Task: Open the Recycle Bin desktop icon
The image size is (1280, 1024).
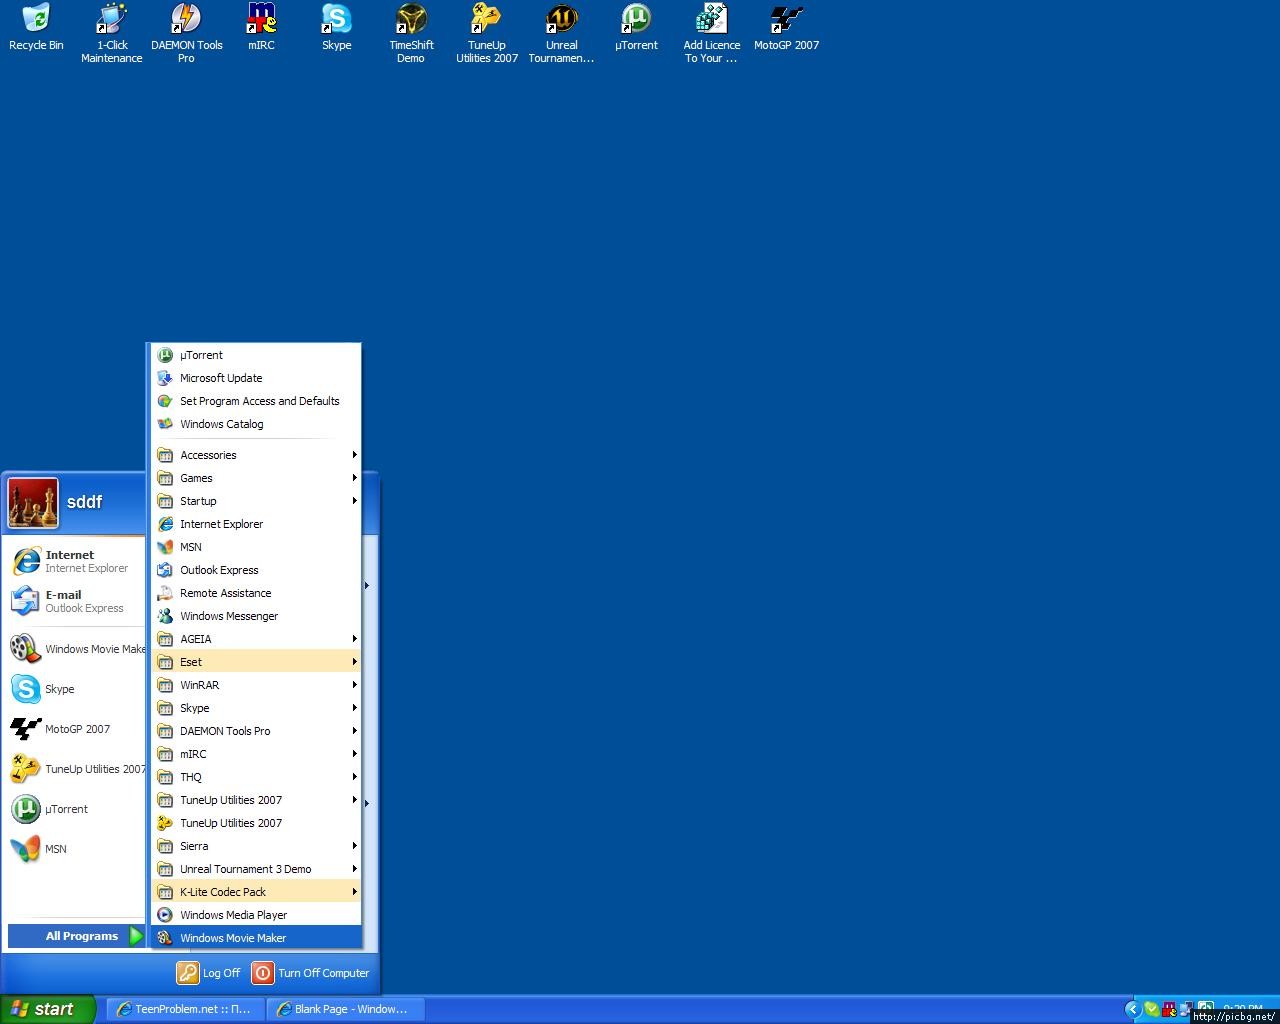Action: (x=36, y=28)
